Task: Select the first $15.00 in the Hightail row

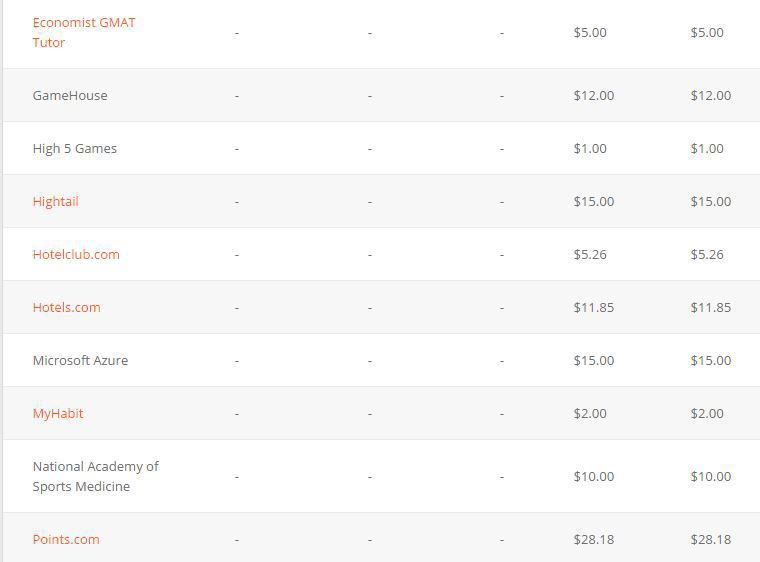Action: [594, 201]
